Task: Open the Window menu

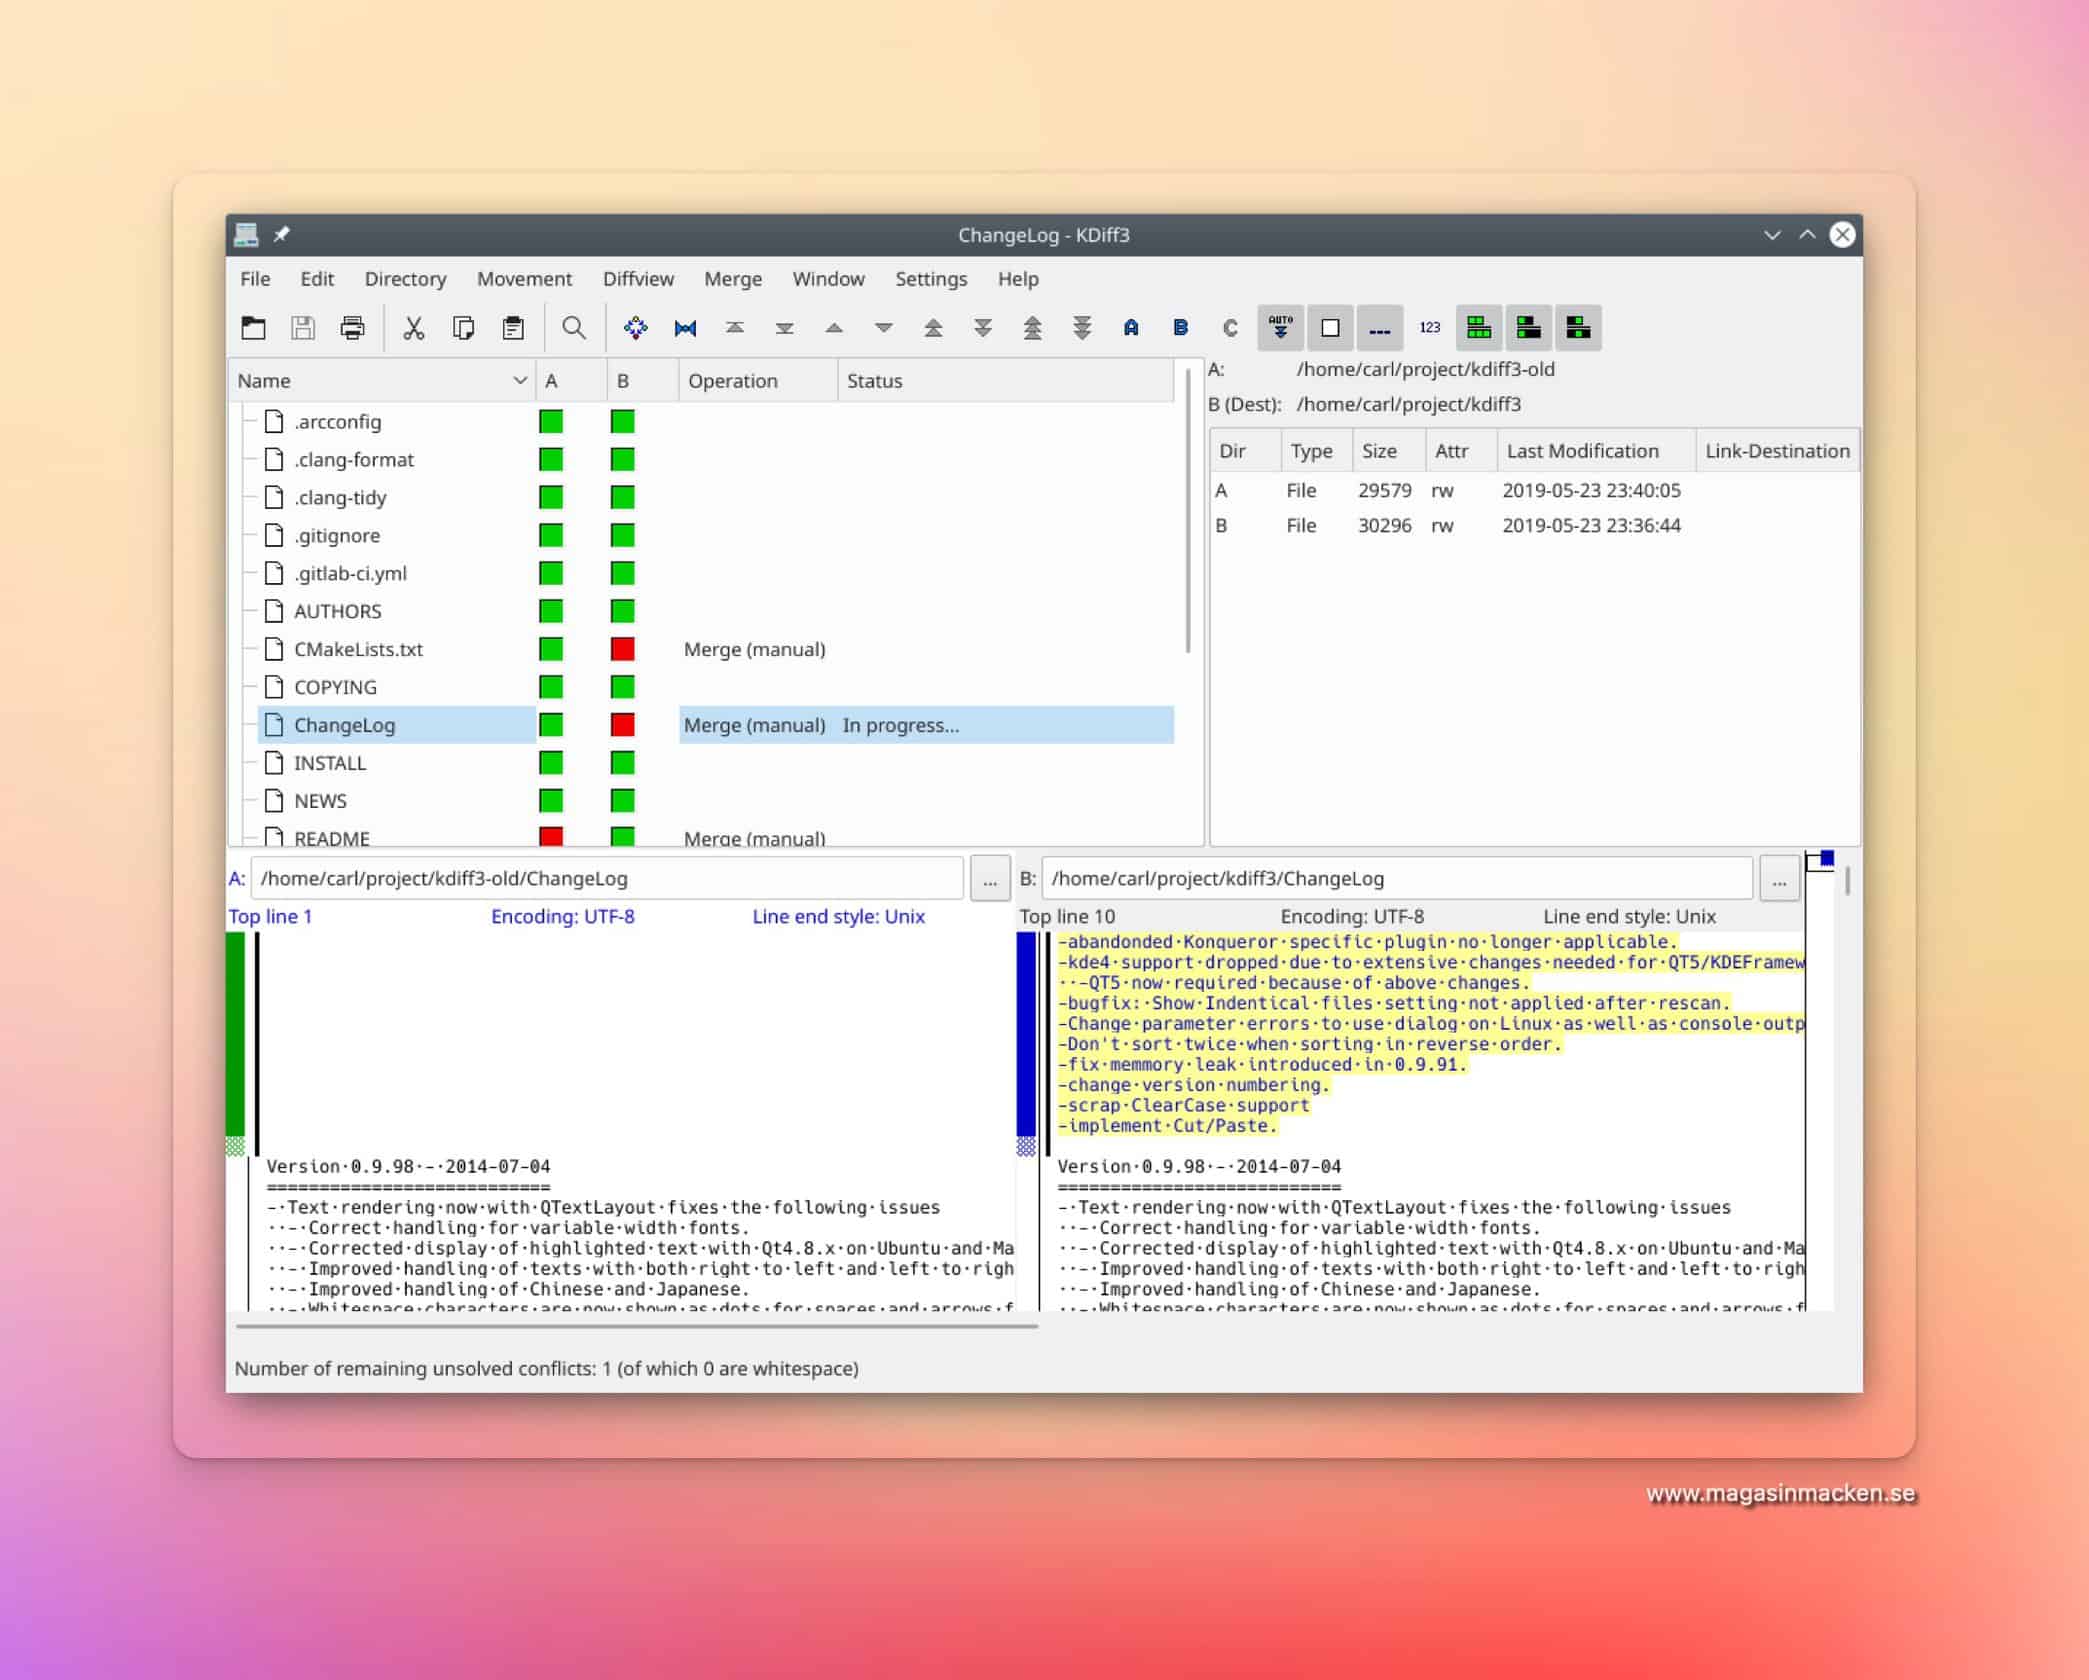Action: point(828,279)
